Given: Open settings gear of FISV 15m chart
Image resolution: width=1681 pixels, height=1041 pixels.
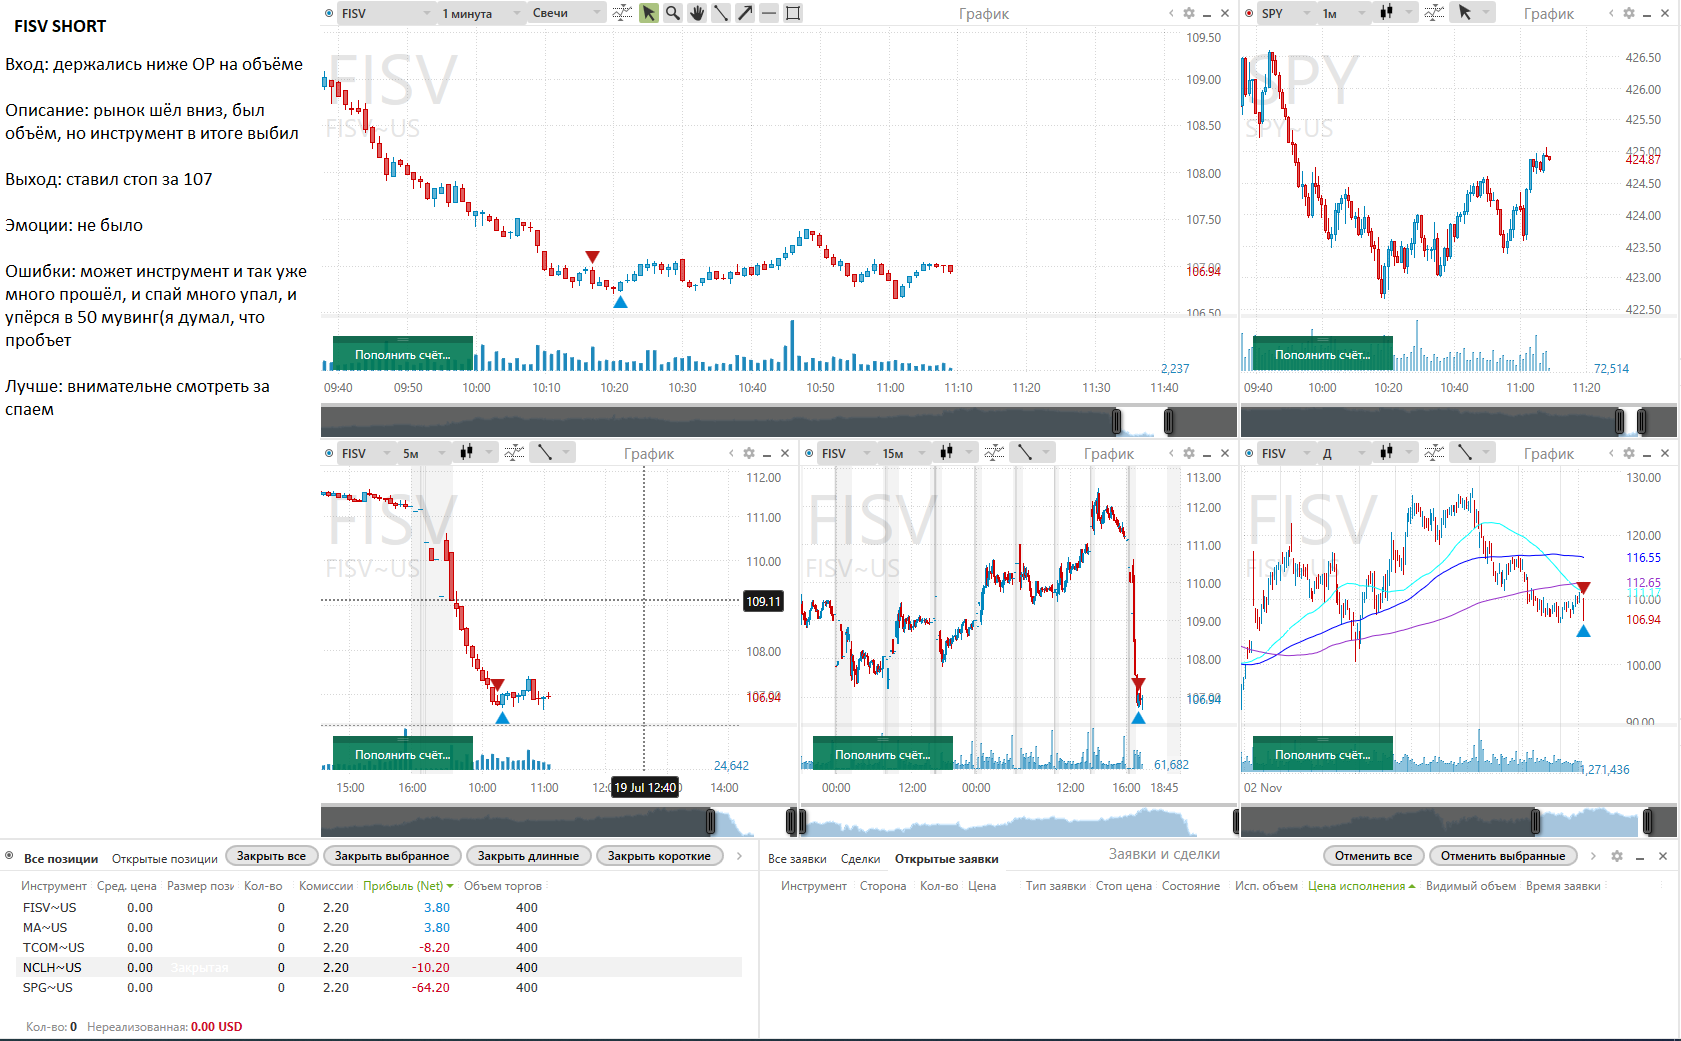Looking at the screenshot, I should click(1189, 453).
